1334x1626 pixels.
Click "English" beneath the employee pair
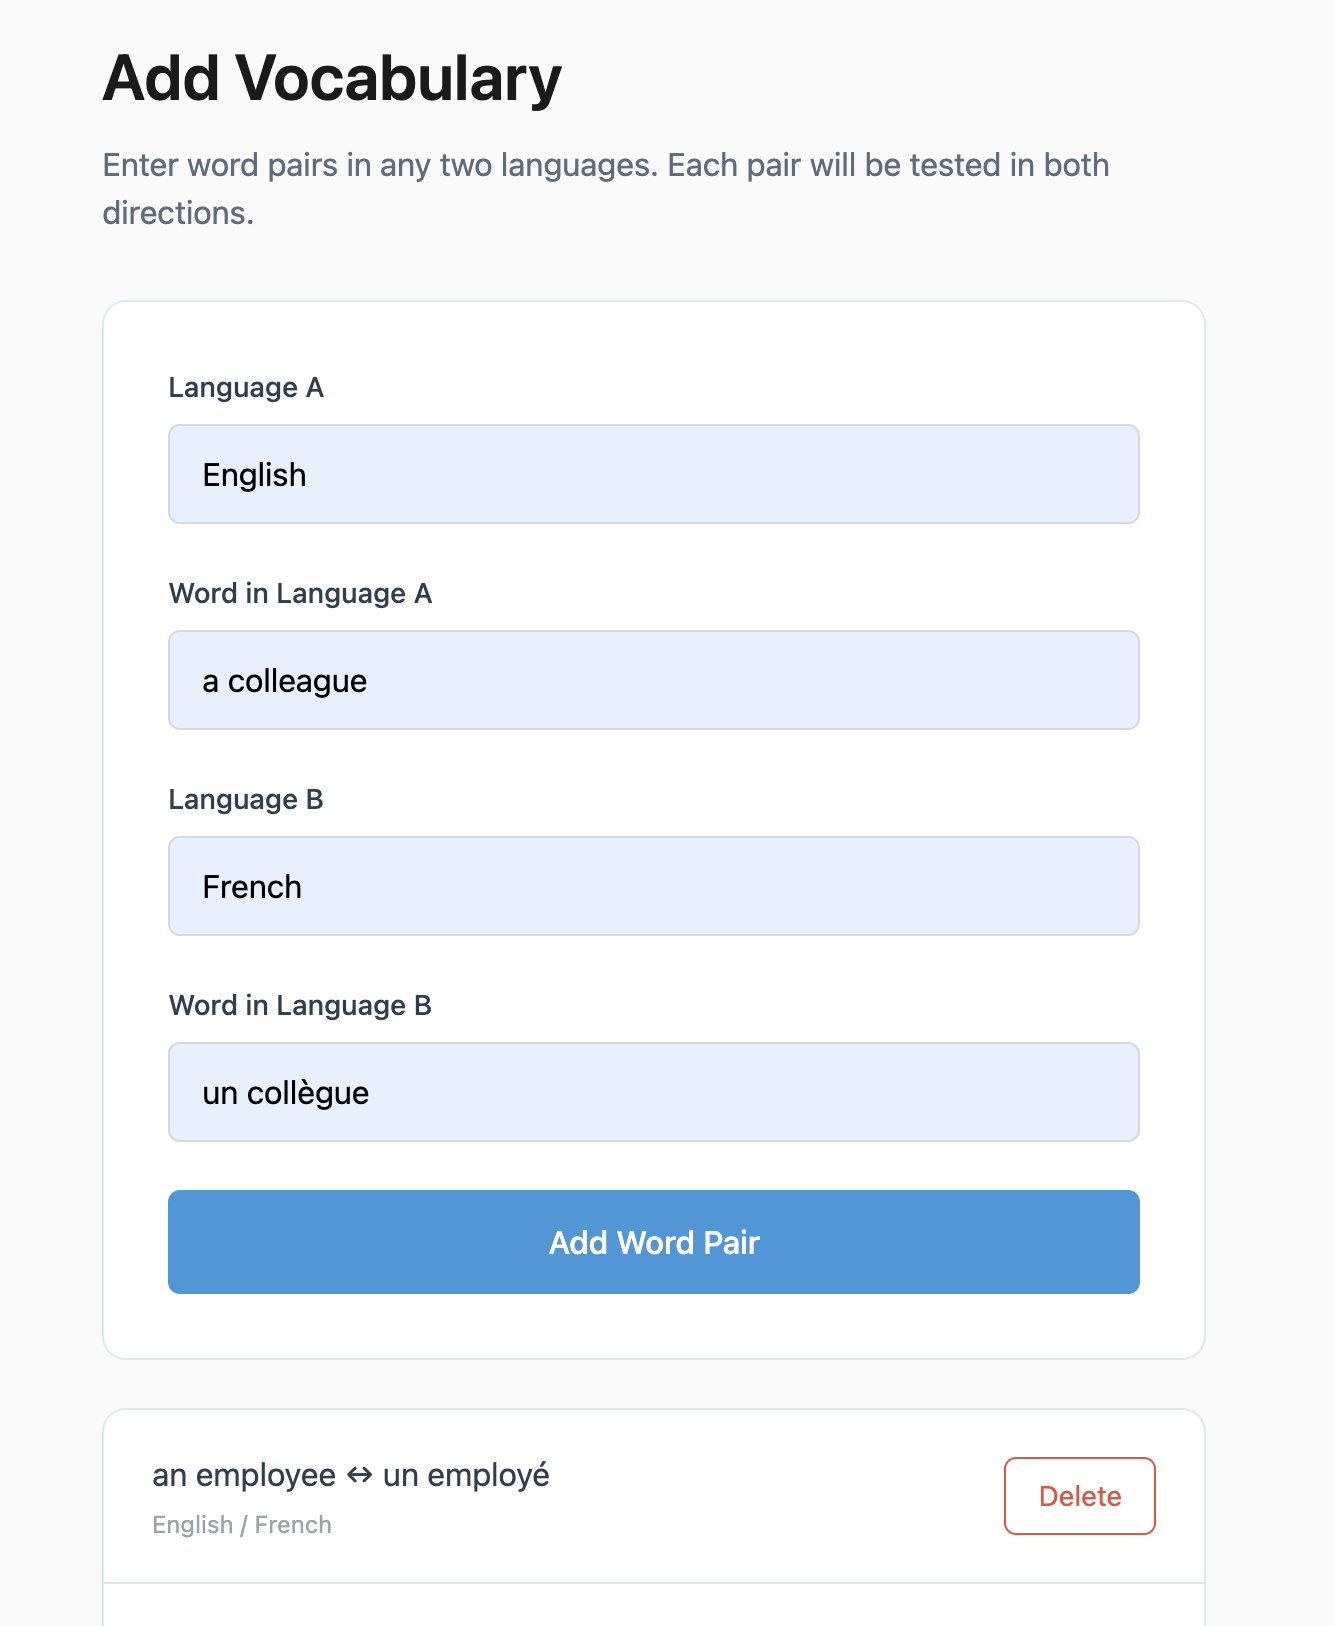click(x=193, y=1525)
